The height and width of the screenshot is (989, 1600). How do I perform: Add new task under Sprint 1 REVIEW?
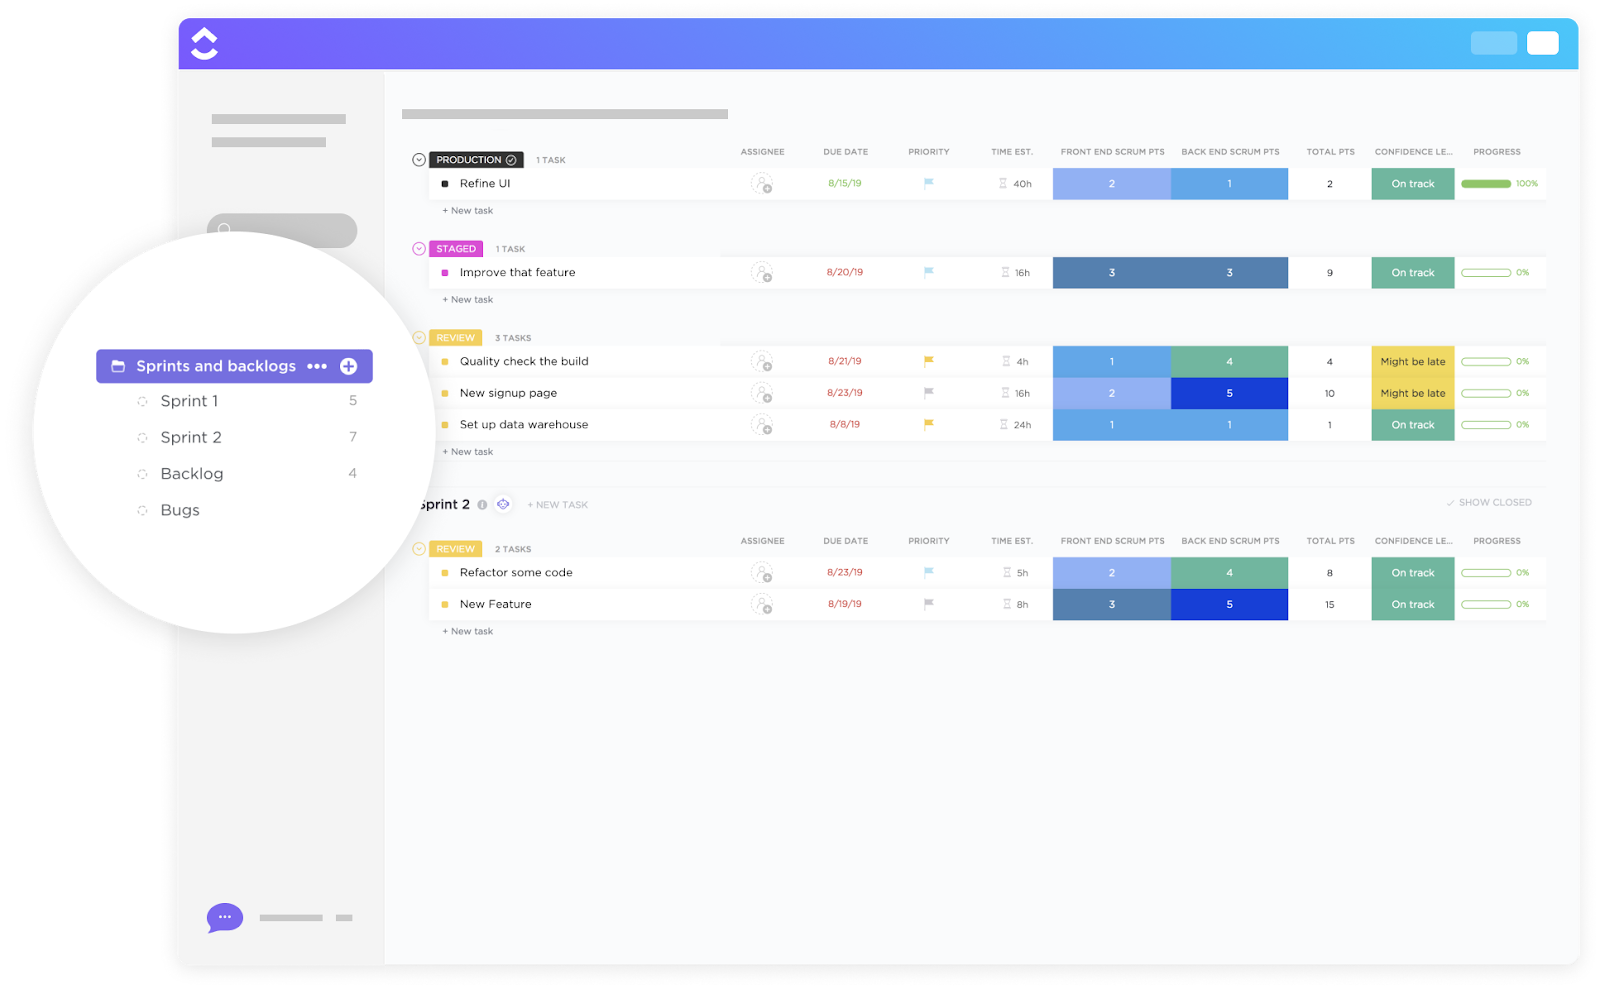[468, 452]
